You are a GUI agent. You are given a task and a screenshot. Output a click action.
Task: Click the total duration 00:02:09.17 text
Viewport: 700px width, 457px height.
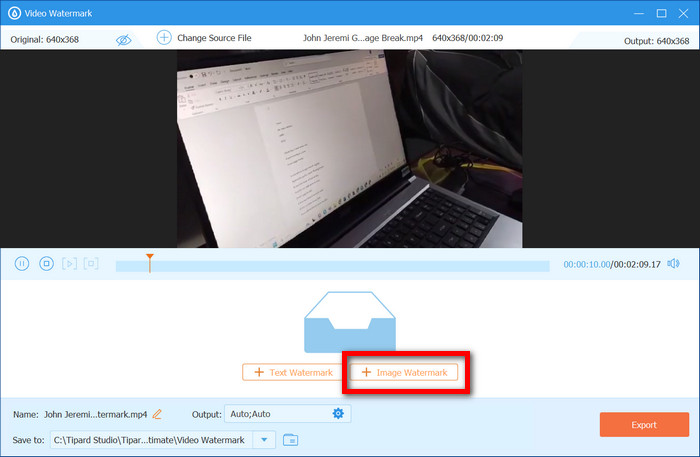click(637, 264)
